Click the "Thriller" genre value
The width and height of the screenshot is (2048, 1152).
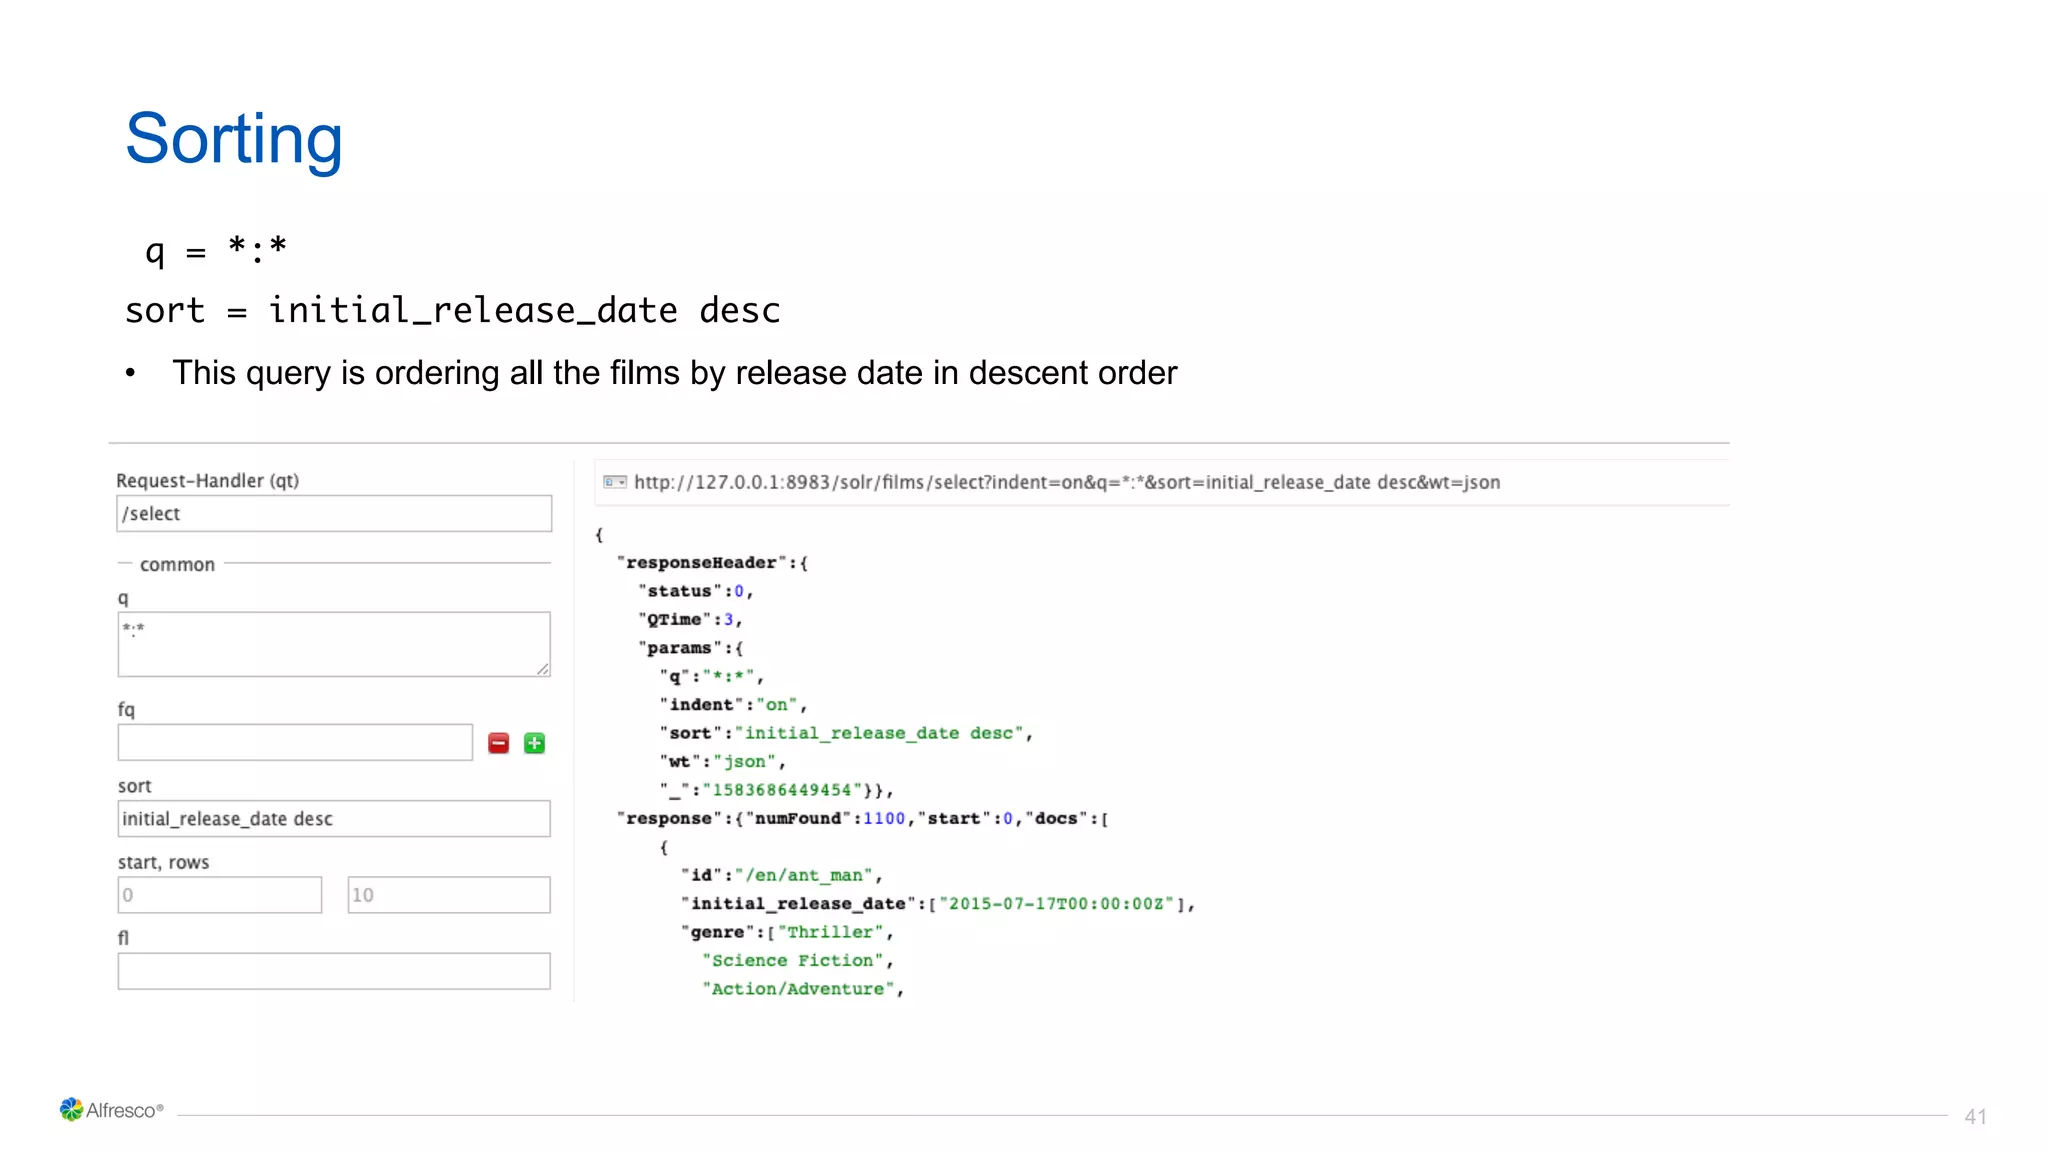click(x=831, y=932)
